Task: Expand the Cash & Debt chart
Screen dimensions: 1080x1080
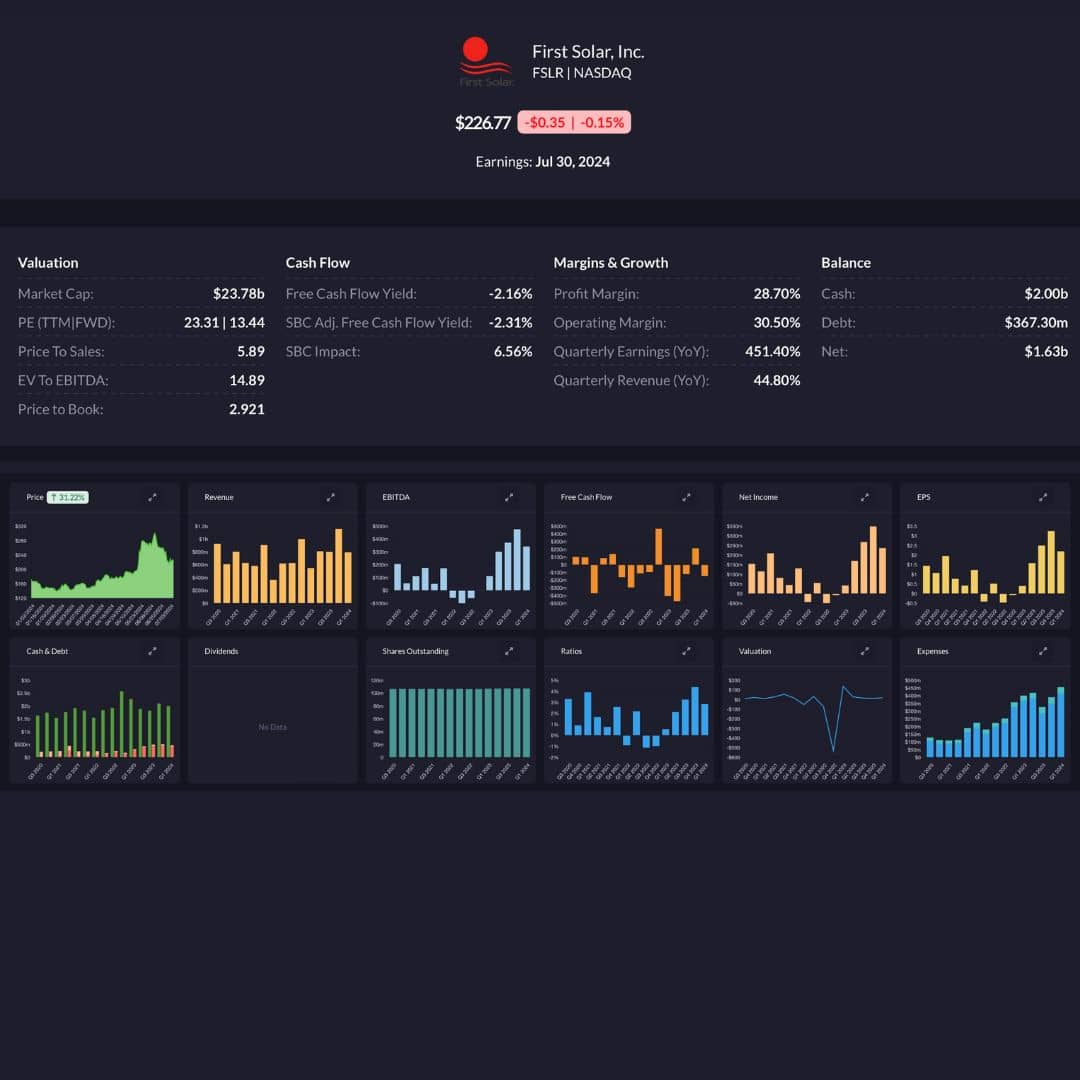Action: tap(152, 651)
